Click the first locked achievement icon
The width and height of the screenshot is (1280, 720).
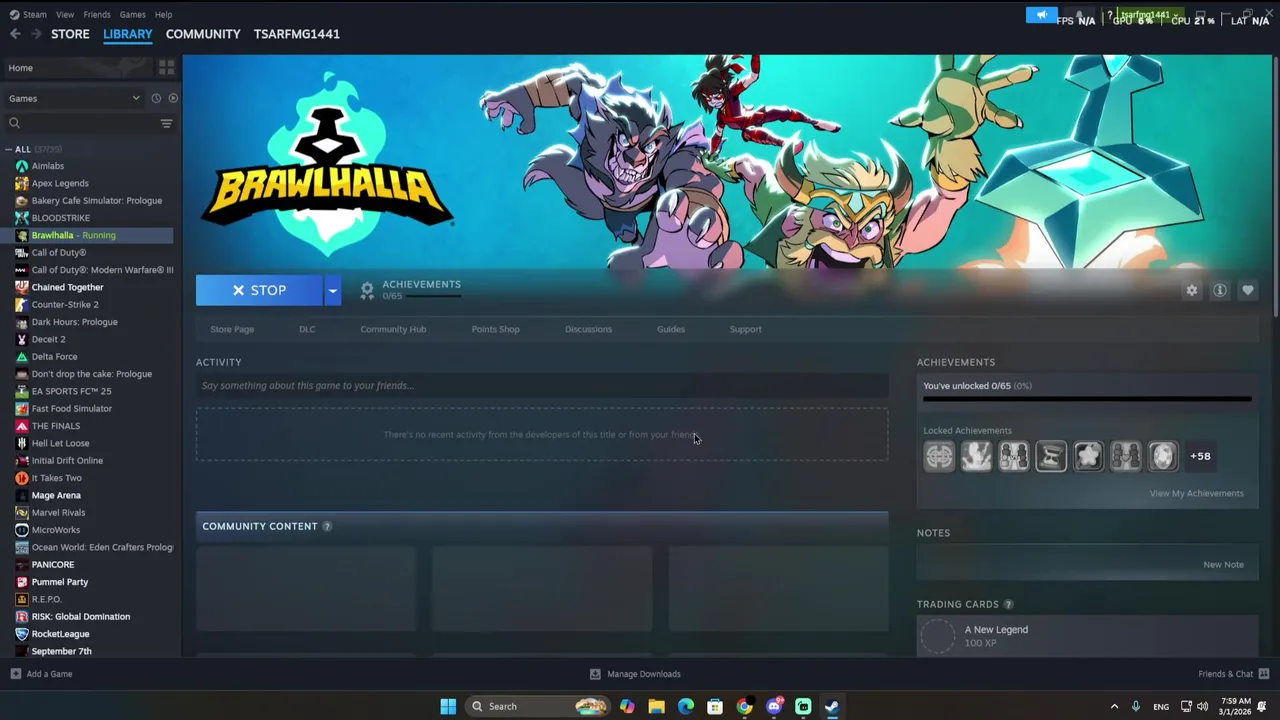[939, 456]
